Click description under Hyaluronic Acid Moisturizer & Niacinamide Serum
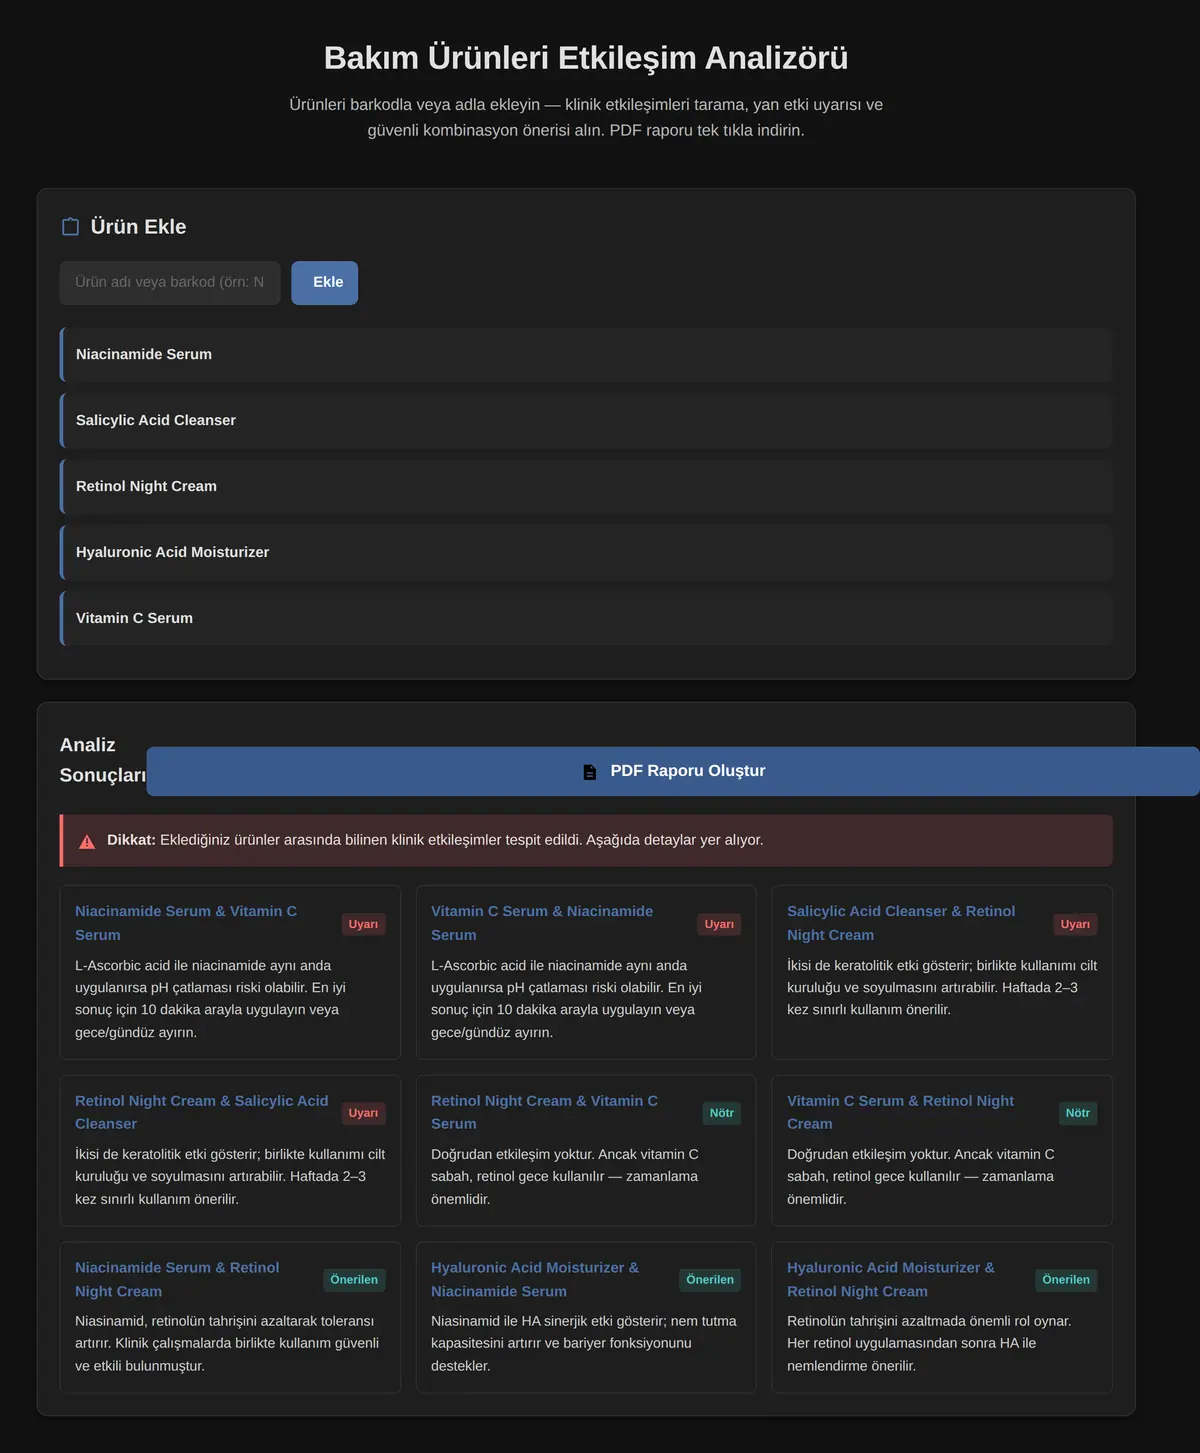Viewport: 1200px width, 1453px height. 584,1343
